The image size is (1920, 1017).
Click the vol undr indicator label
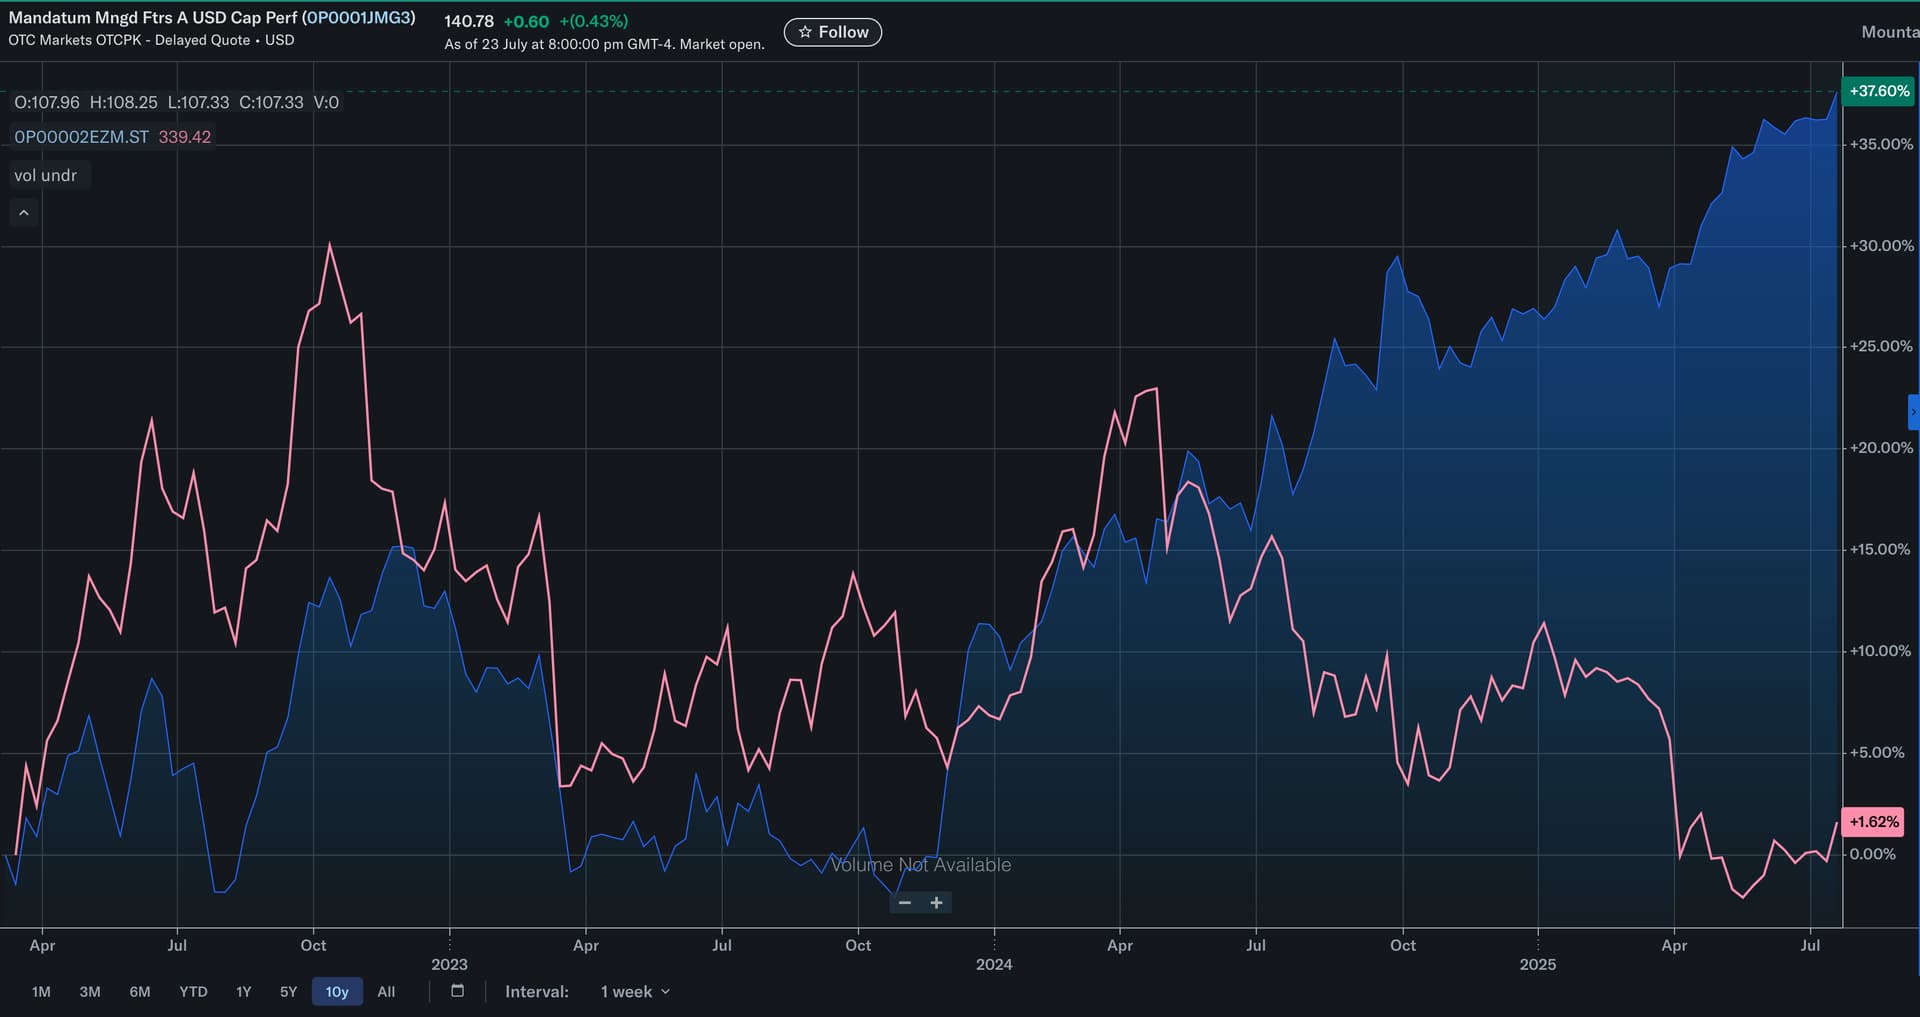pyautogui.click(x=46, y=175)
